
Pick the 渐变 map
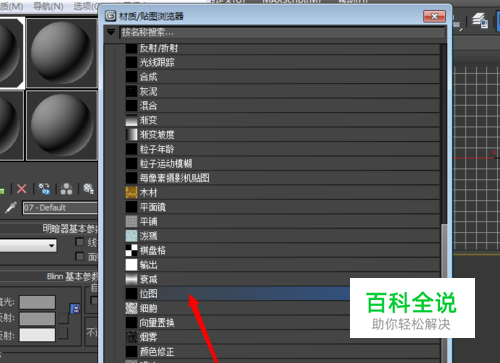click(x=282, y=120)
